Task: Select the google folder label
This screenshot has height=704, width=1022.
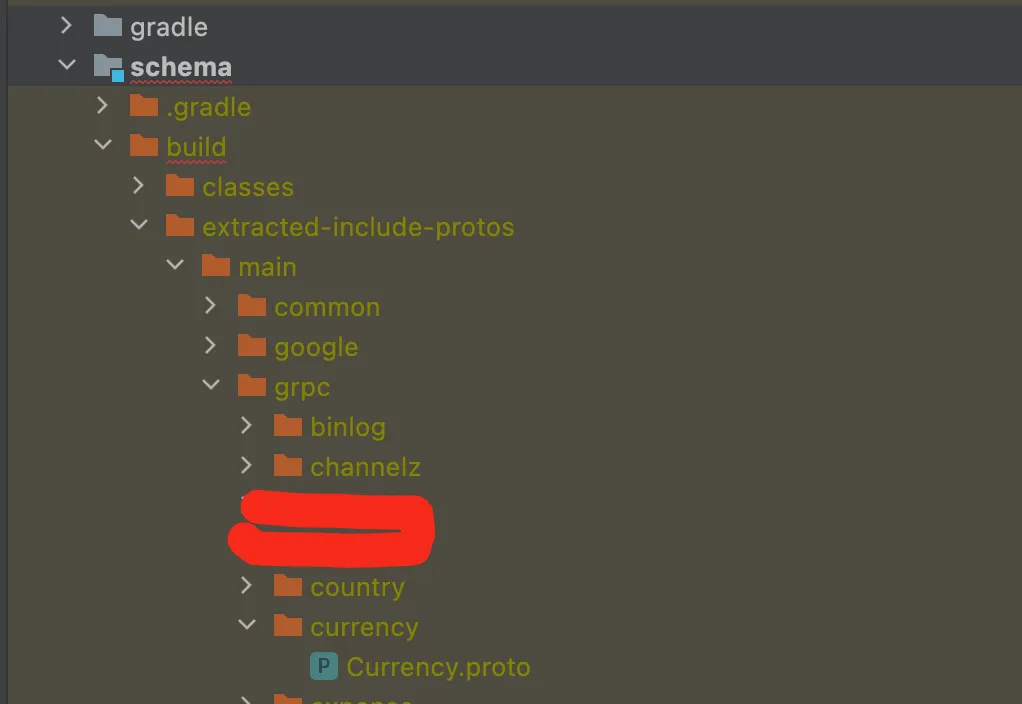Action: coord(316,347)
